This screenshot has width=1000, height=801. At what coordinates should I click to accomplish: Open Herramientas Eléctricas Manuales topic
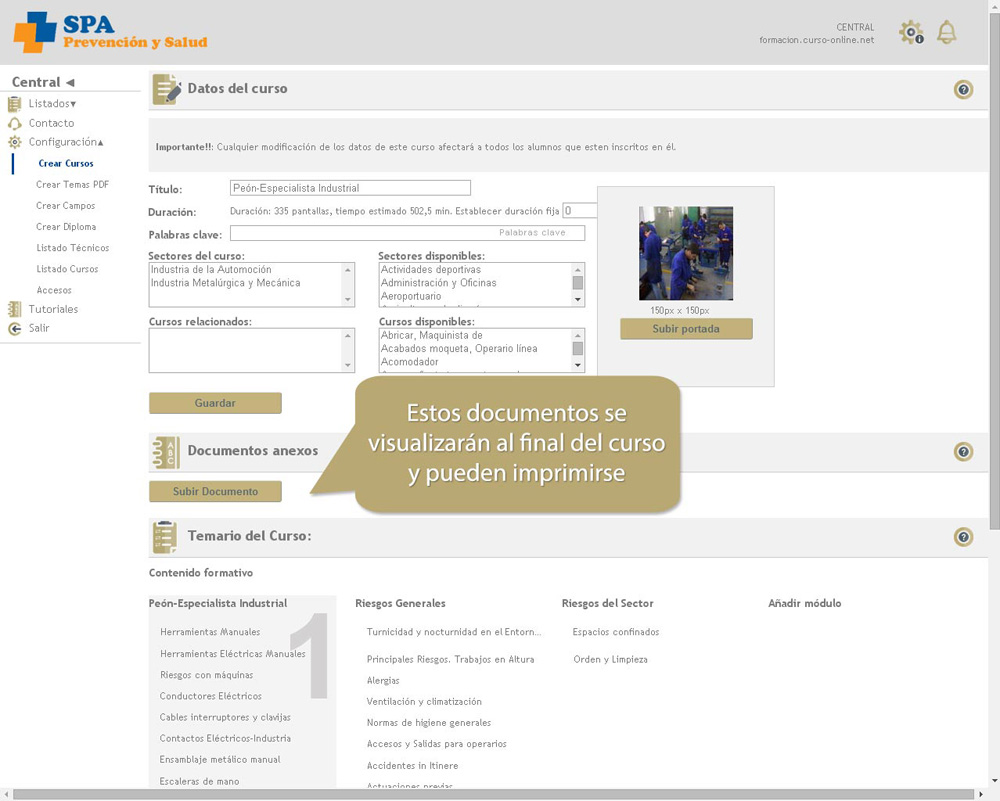click(233, 654)
